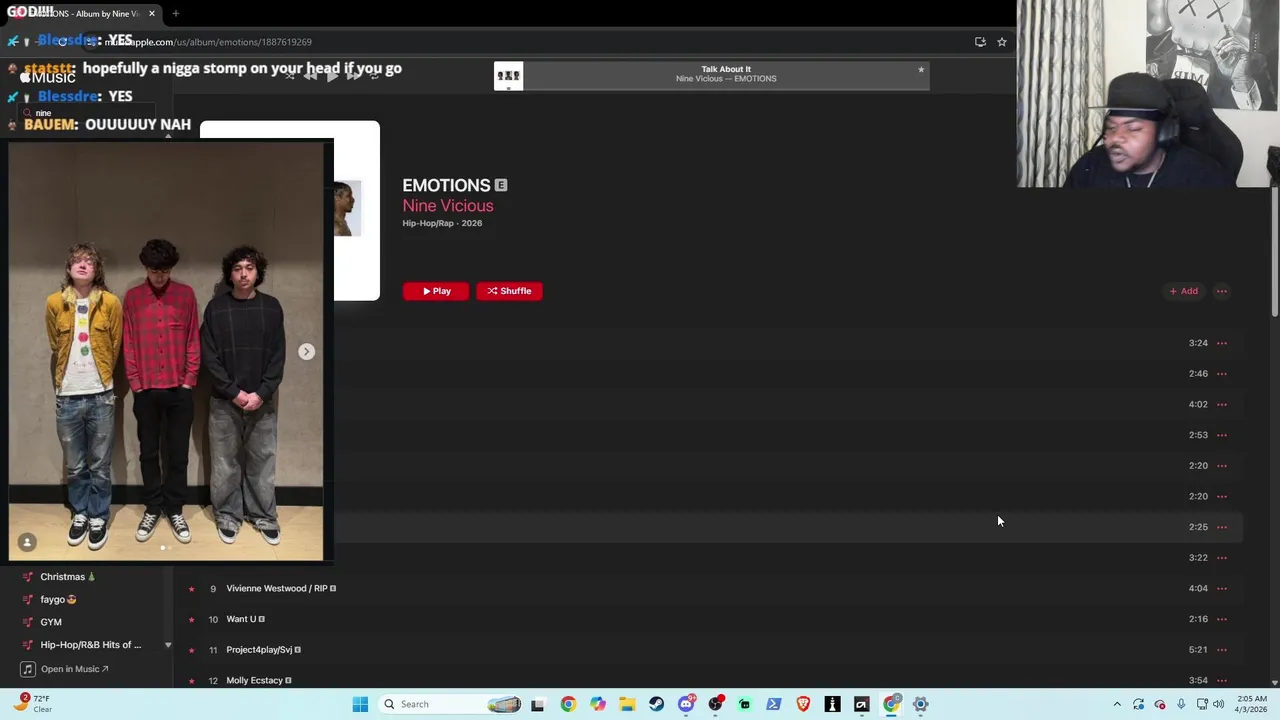Bookmark this page with star icon
Image resolution: width=1280 pixels, height=720 pixels.
tap(1001, 42)
